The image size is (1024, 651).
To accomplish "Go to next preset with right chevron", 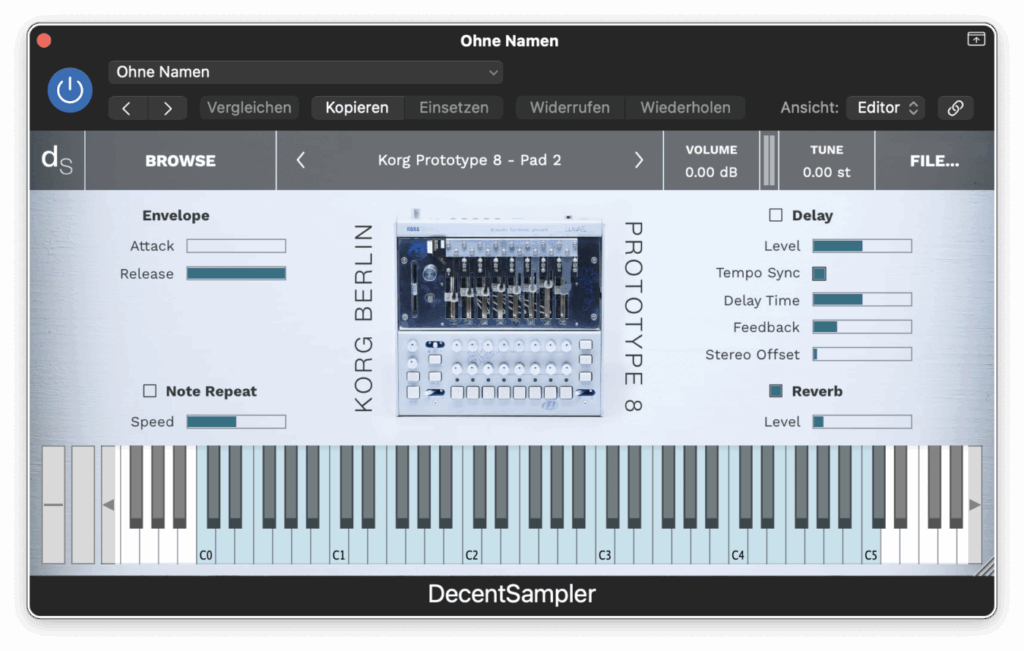I will [x=167, y=108].
